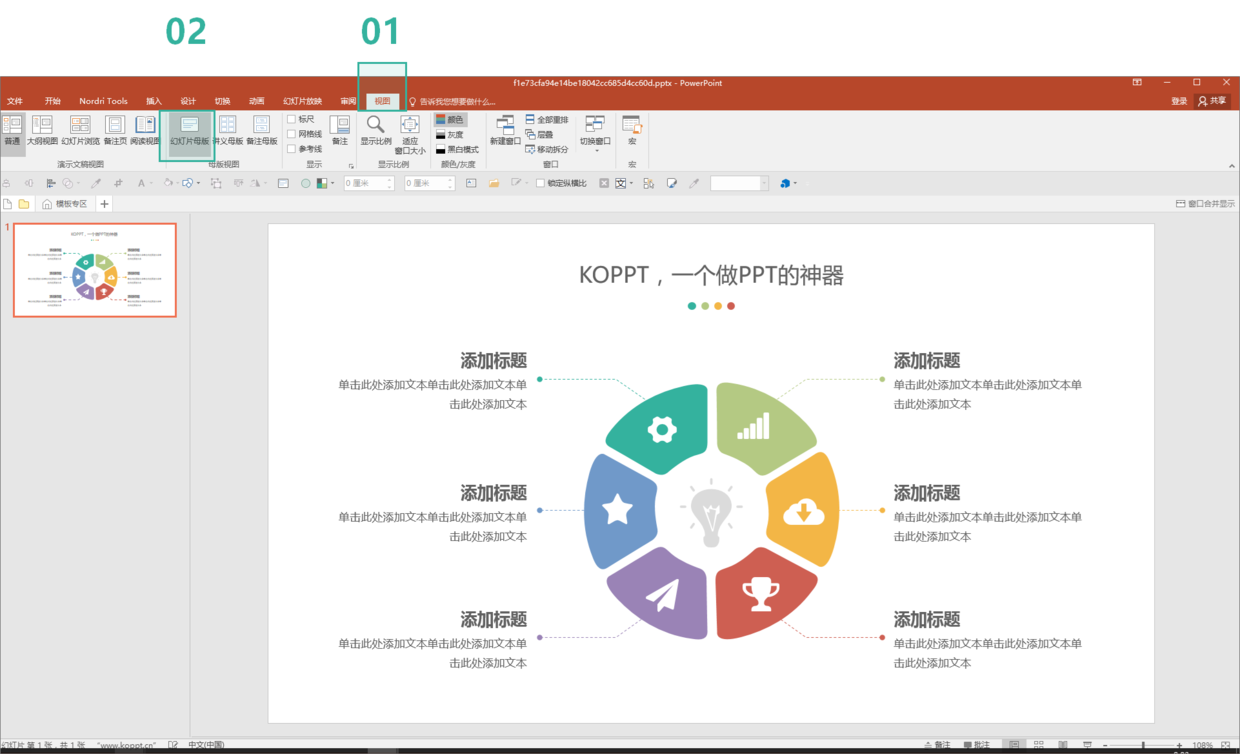Click the Sign in (登录) link

point(1179,101)
